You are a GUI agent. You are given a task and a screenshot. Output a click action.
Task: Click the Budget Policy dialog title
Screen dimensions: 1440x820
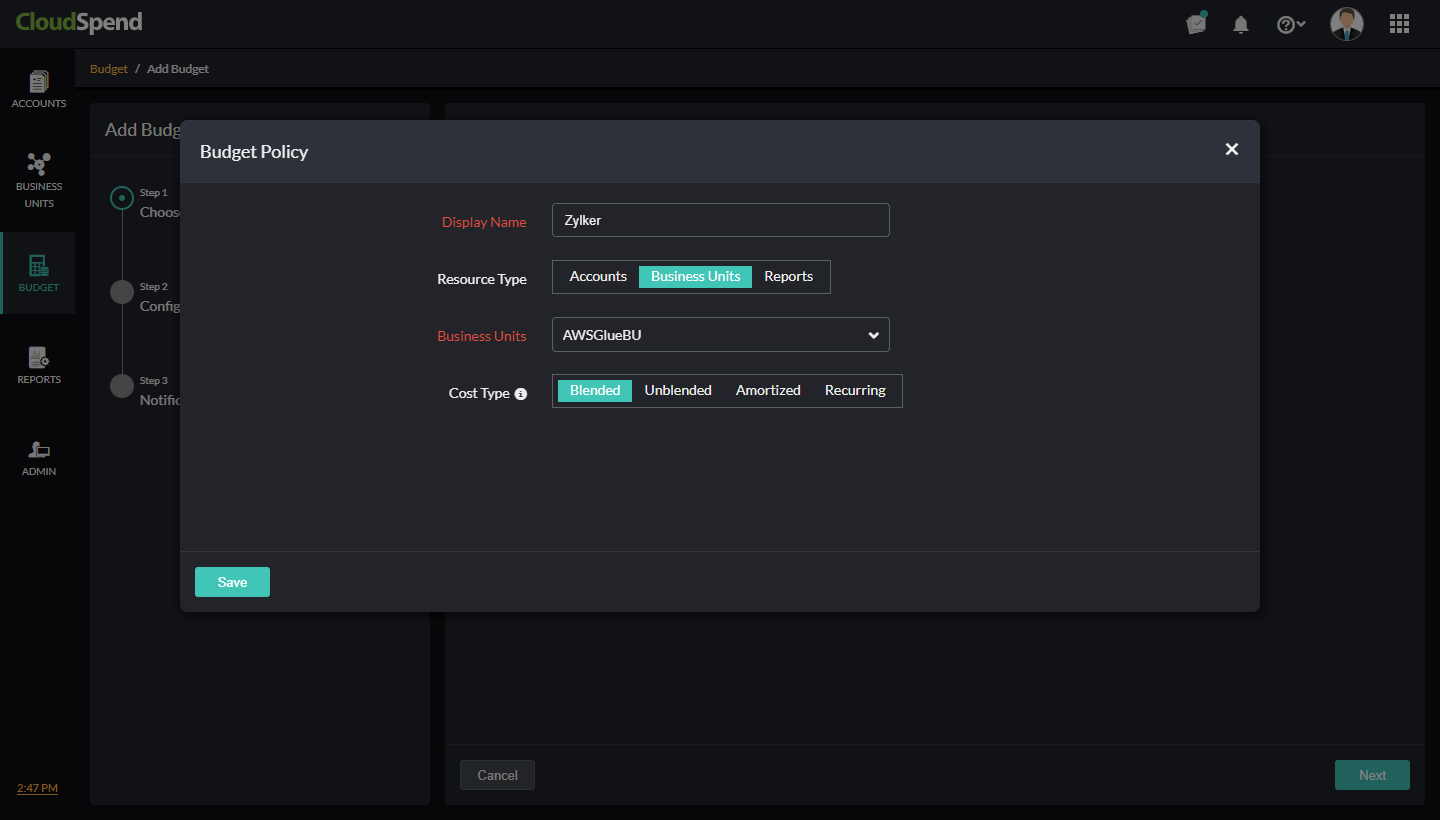click(x=254, y=152)
